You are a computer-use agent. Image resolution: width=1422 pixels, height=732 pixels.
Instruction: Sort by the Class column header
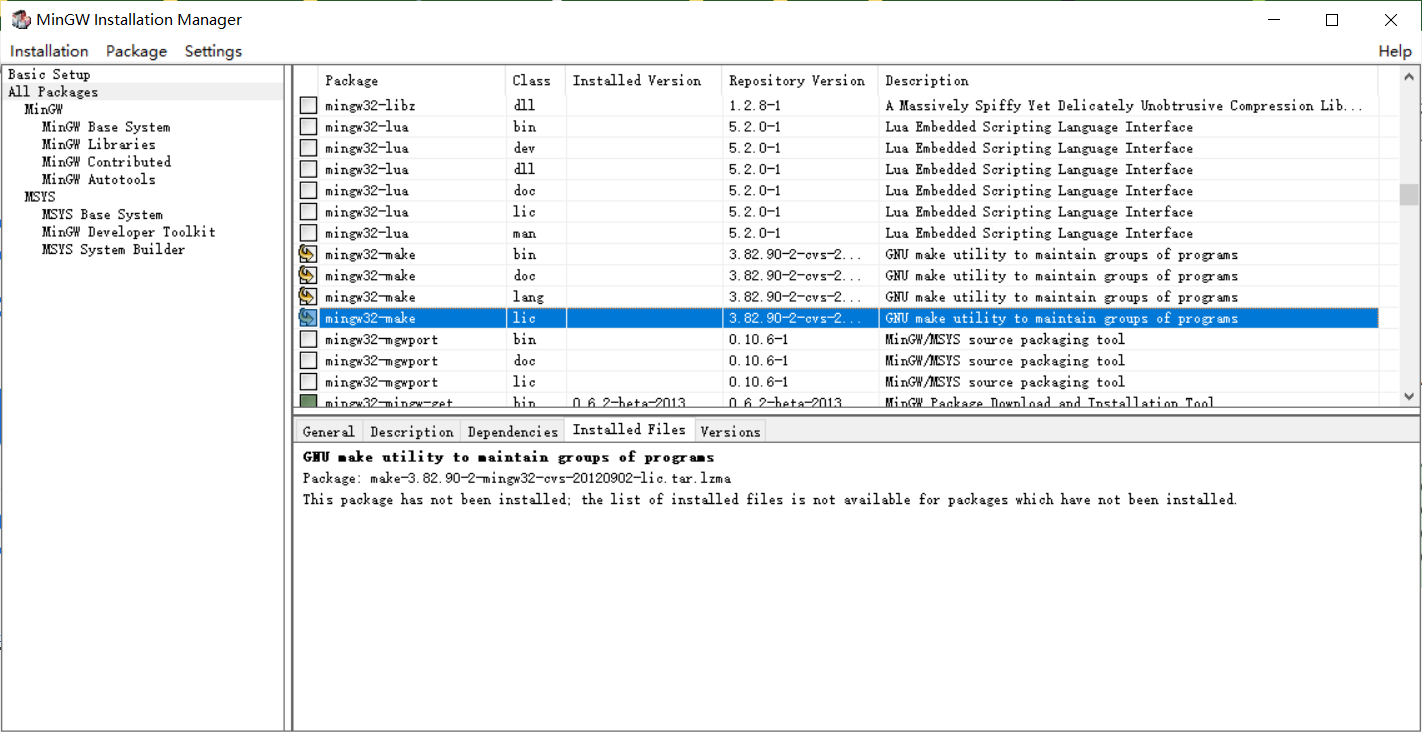point(536,80)
